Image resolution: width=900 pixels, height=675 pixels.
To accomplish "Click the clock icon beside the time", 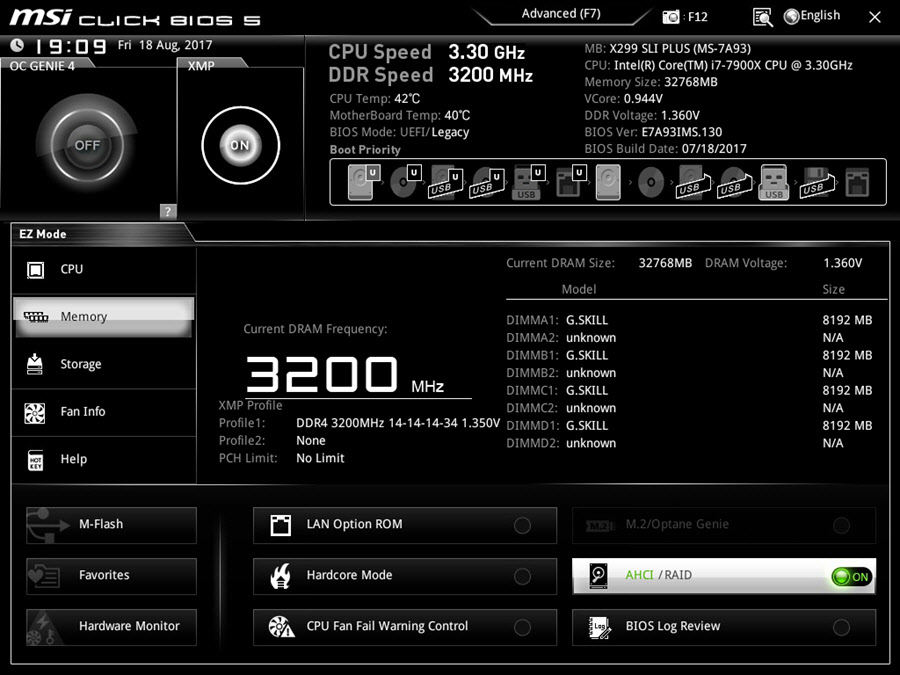I will [x=17, y=45].
